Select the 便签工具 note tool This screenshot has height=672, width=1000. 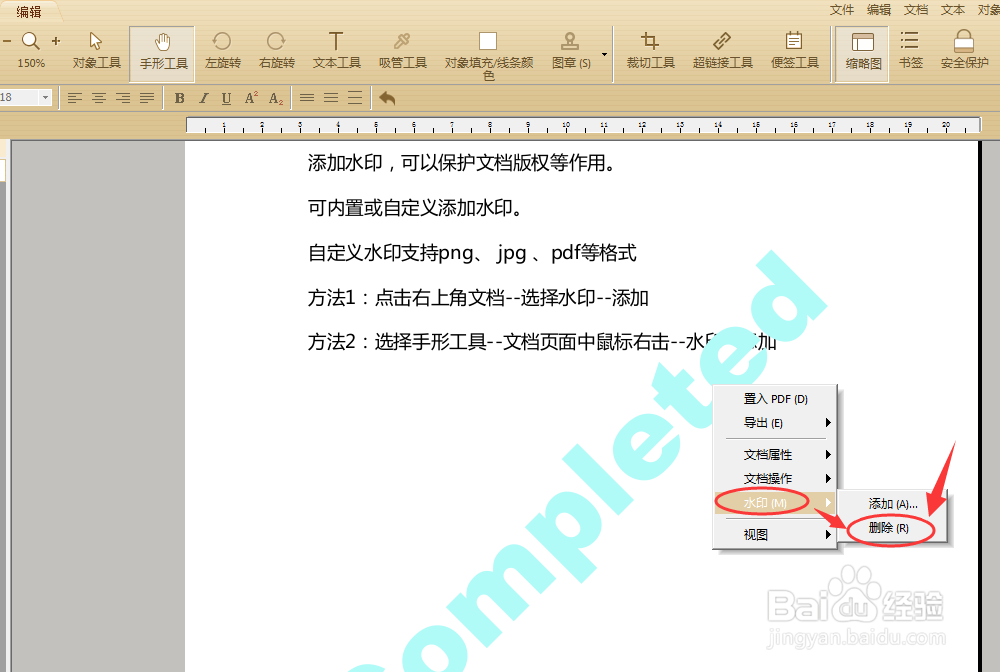coord(795,51)
